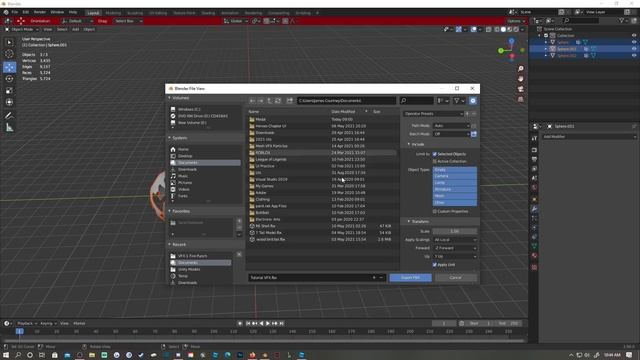The width and height of the screenshot is (640, 360).
Task: Toggle the Mesh object type in list
Action: click(x=454, y=196)
